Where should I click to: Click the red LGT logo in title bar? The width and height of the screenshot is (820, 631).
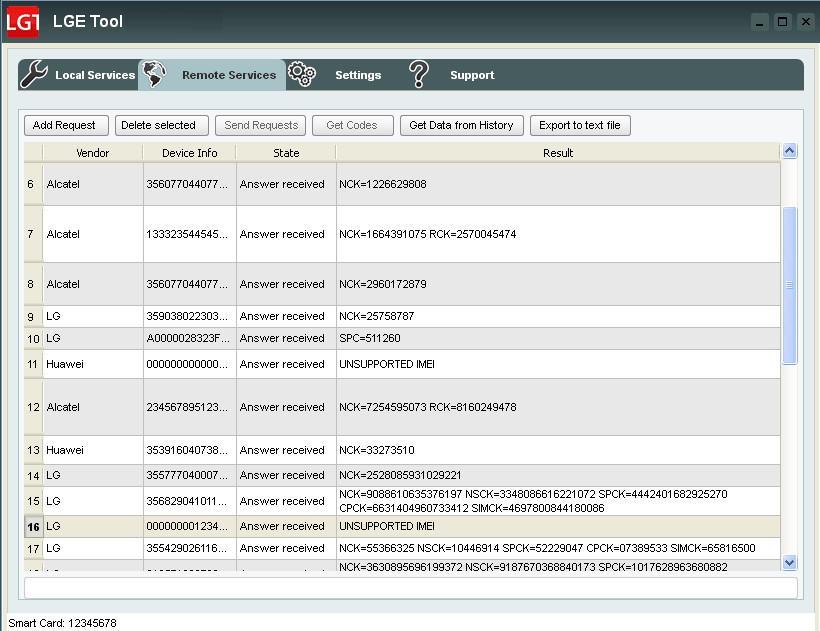23,21
